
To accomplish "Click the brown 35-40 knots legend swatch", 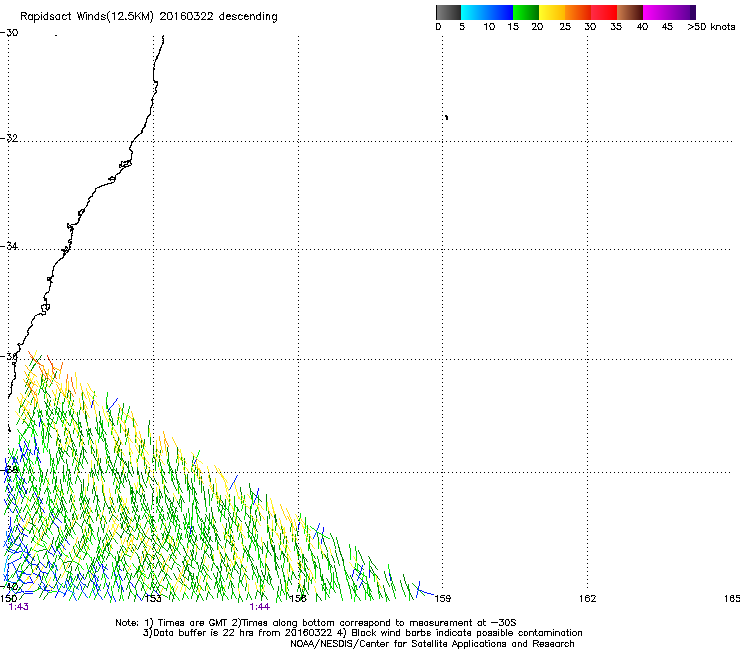I will 630,12.
